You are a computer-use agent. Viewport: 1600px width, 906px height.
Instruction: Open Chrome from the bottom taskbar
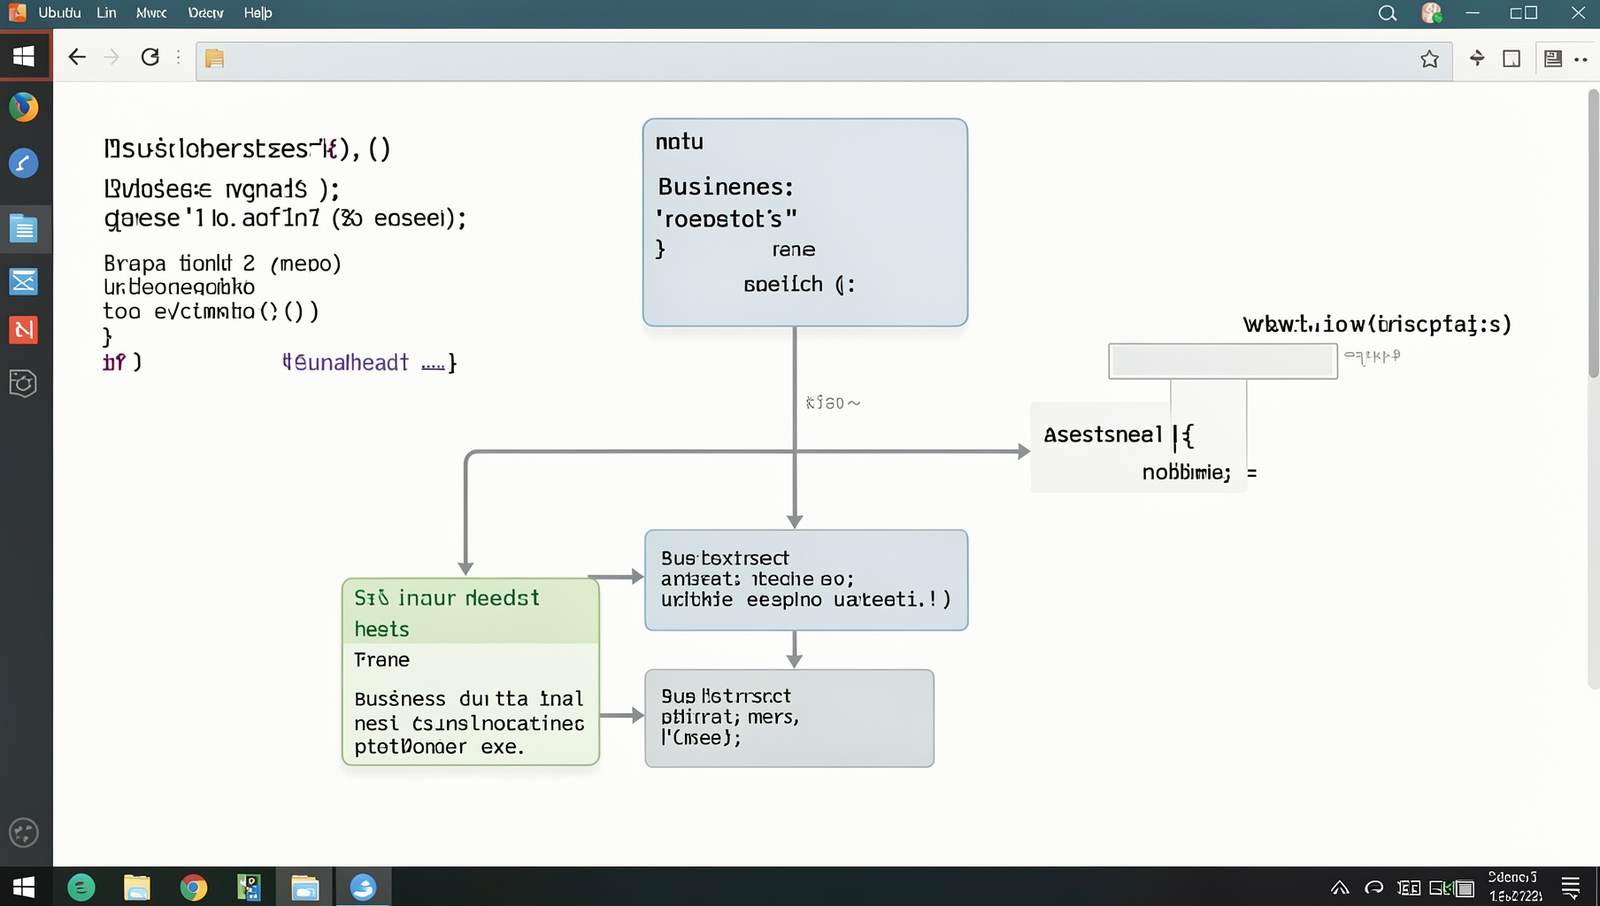193,887
